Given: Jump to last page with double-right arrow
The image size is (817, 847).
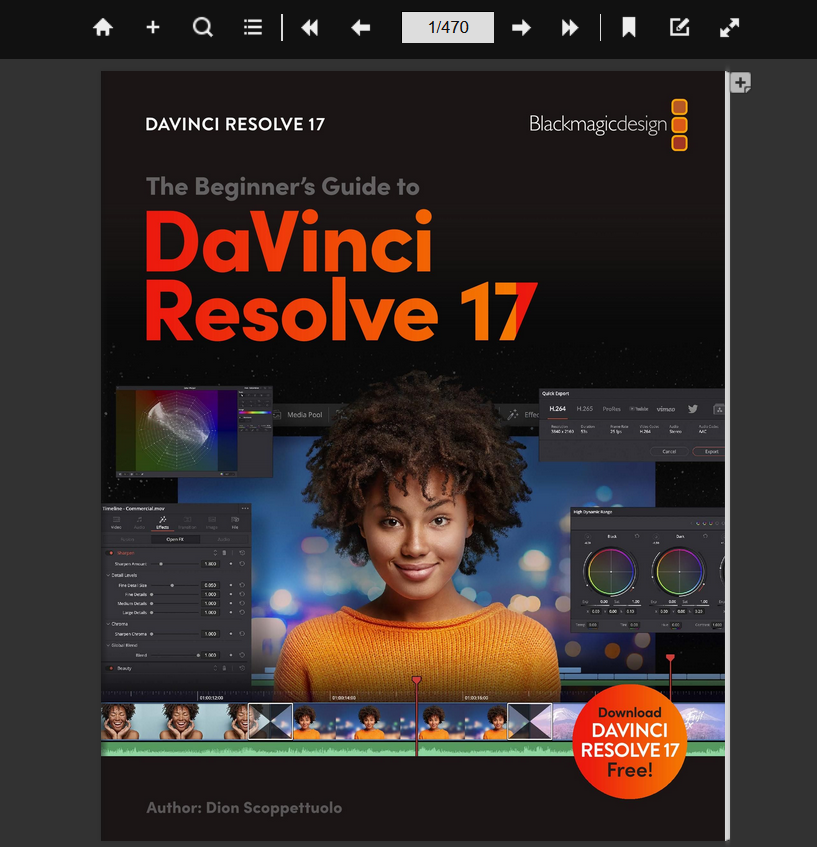Looking at the screenshot, I should [570, 27].
